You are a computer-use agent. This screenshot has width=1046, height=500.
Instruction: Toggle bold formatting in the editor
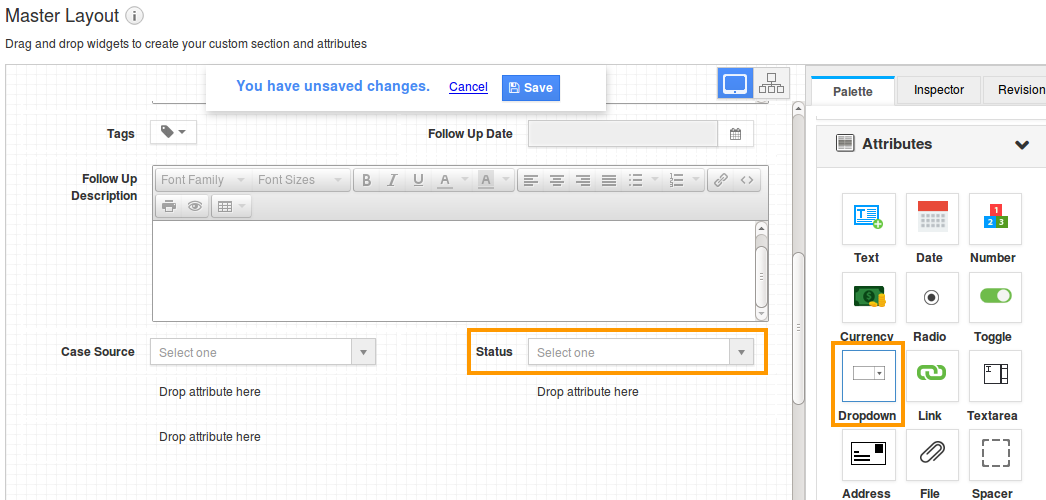[366, 180]
